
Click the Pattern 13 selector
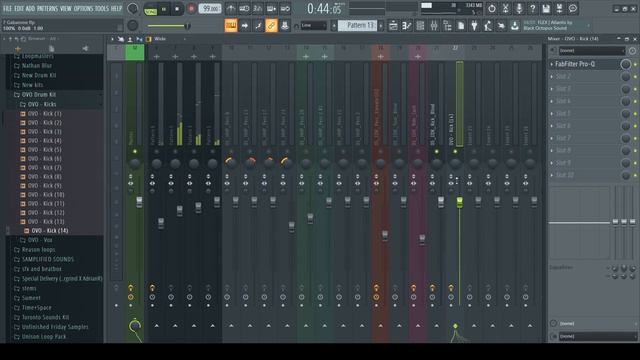[358, 26]
